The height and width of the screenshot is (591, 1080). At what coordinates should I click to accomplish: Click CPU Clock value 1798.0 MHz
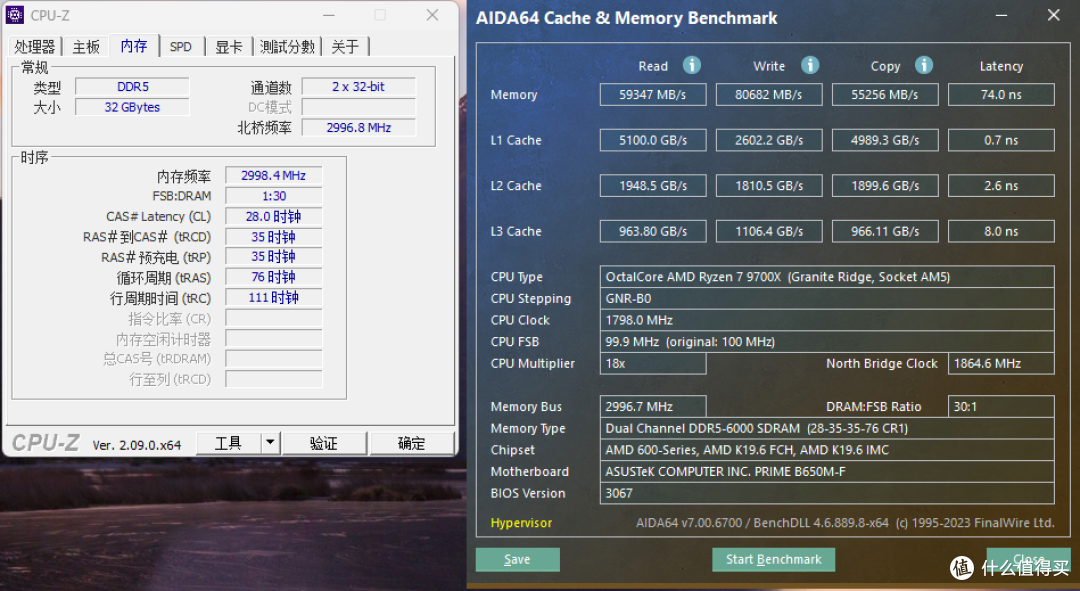tap(827, 320)
